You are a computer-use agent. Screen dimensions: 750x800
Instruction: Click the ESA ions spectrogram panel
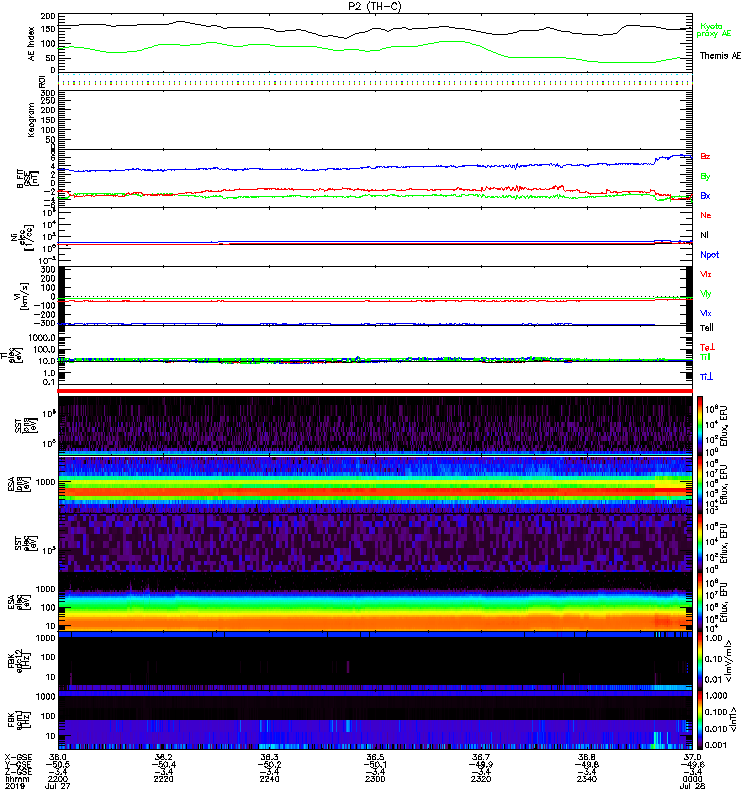[375, 484]
